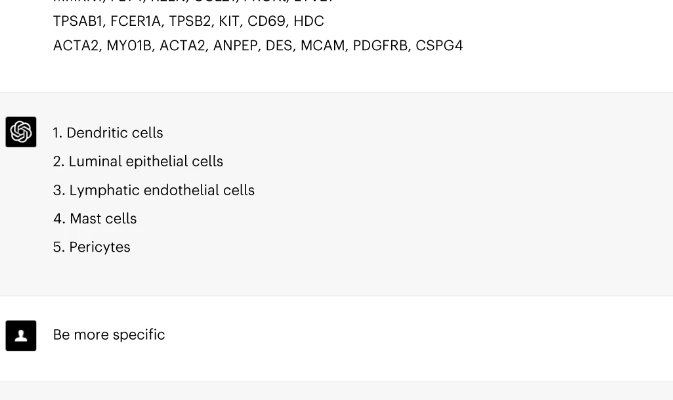Click the user profile avatar icon
The image size is (673, 400).
[x=21, y=335]
